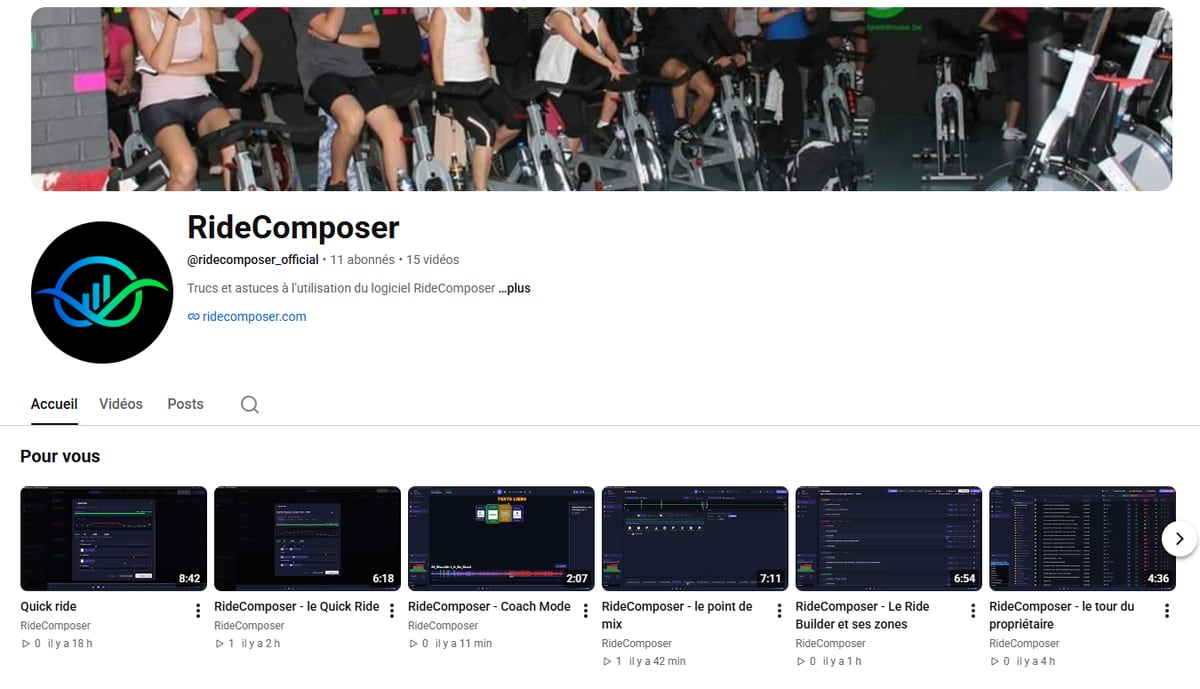The image size is (1200, 689).
Task: Click 'il y a 4 h' under le tour du propriétaire
Action: click(1036, 662)
